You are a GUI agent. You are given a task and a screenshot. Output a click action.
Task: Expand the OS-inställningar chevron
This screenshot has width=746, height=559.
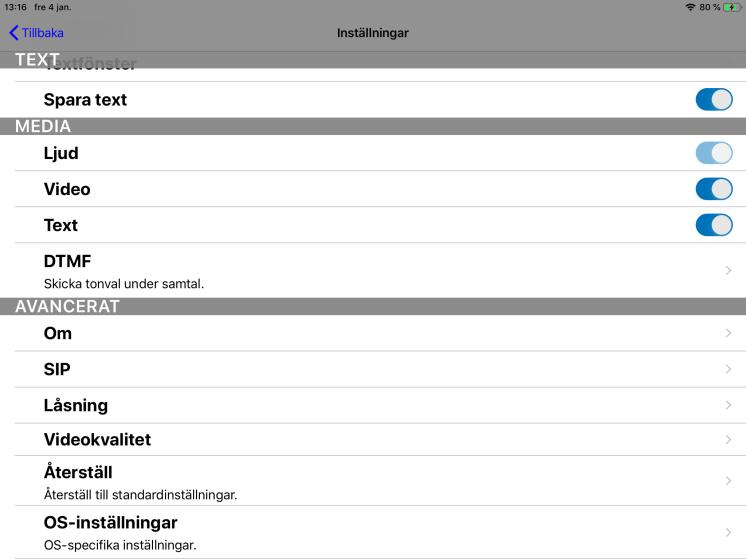pyautogui.click(x=728, y=532)
